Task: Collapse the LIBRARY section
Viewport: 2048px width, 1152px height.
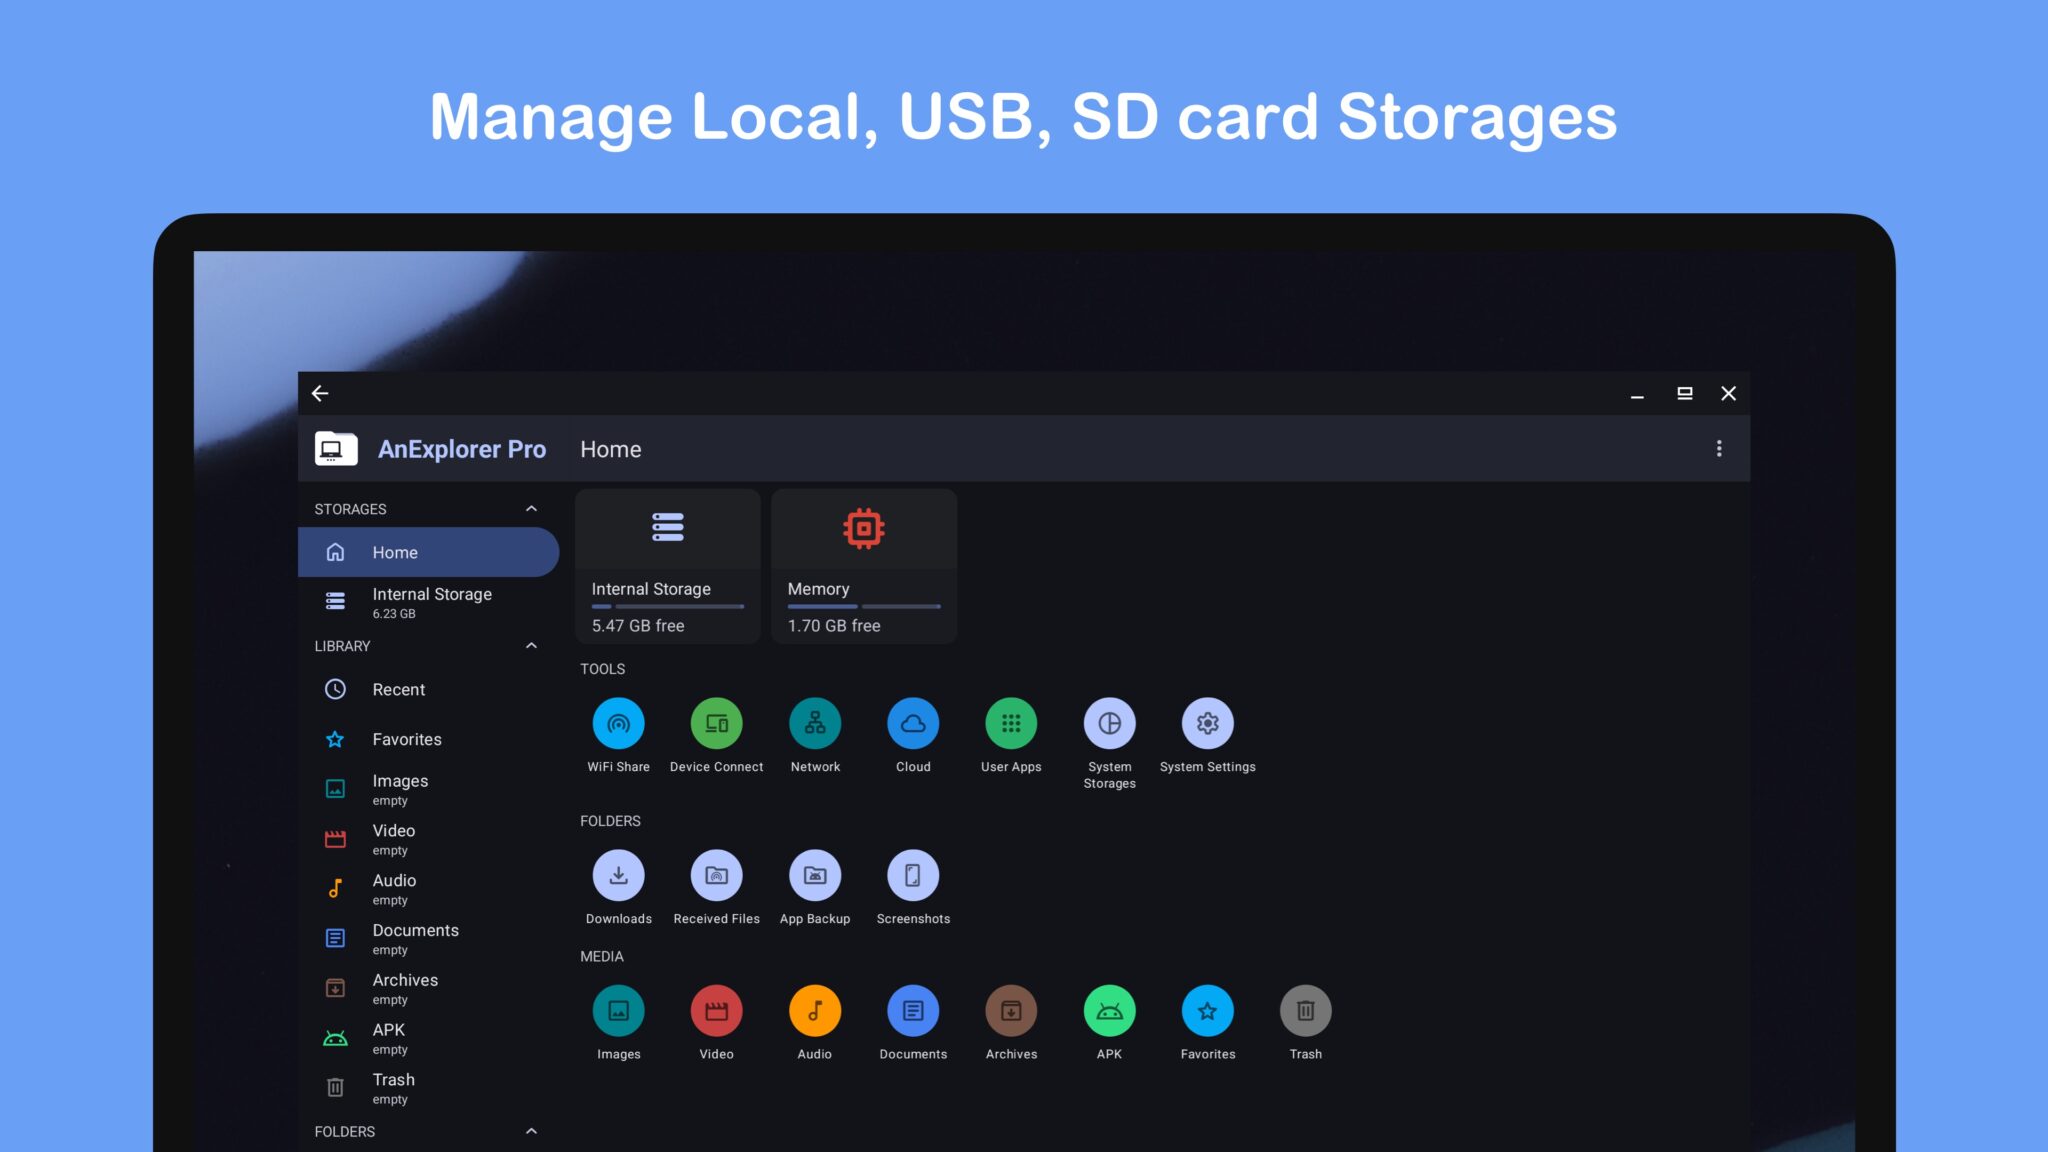Action: 531,645
